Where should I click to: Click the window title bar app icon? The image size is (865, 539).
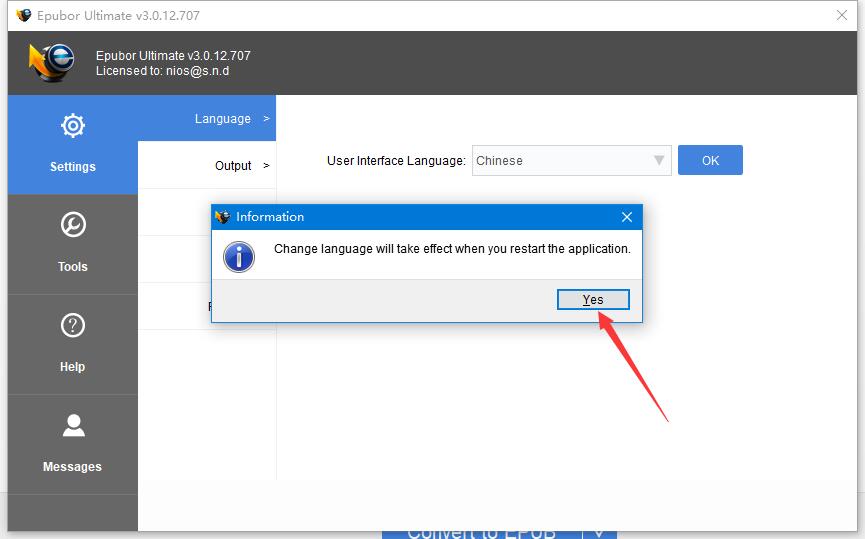click(24, 15)
